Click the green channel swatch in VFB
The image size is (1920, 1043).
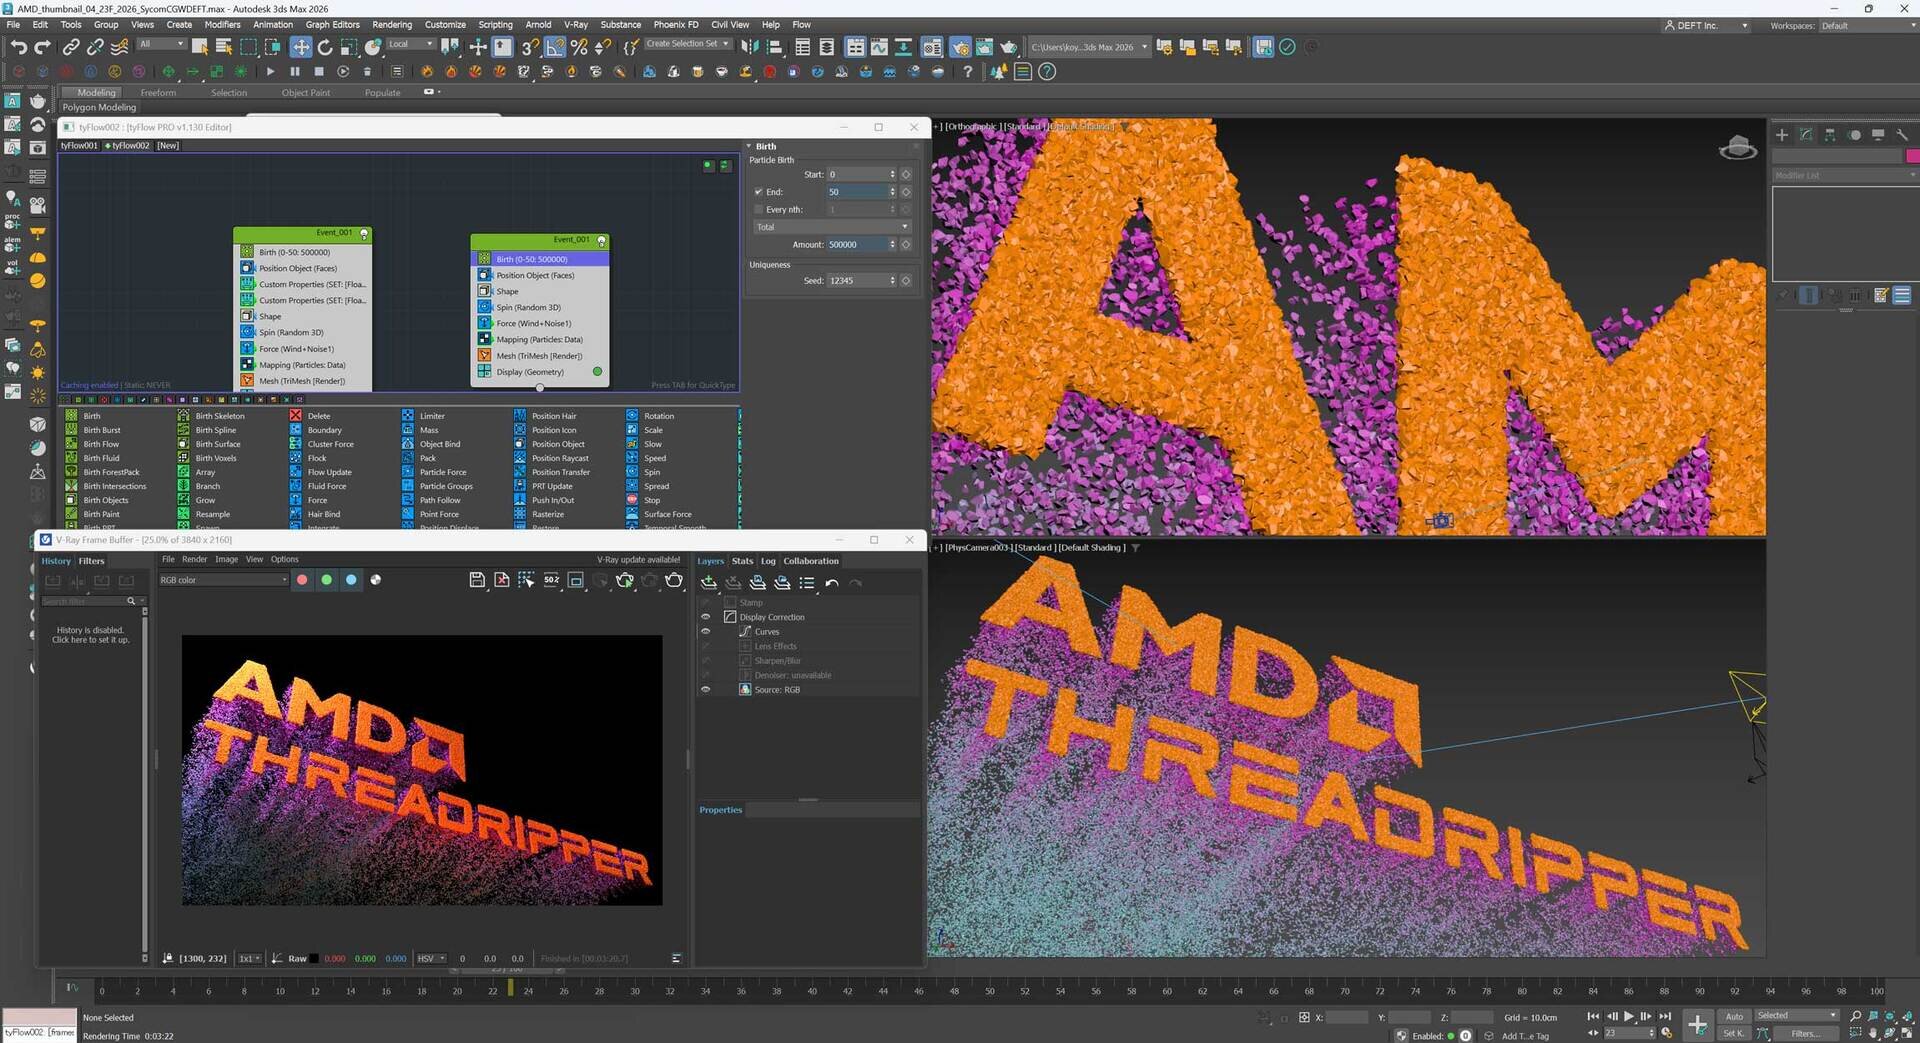coord(326,580)
